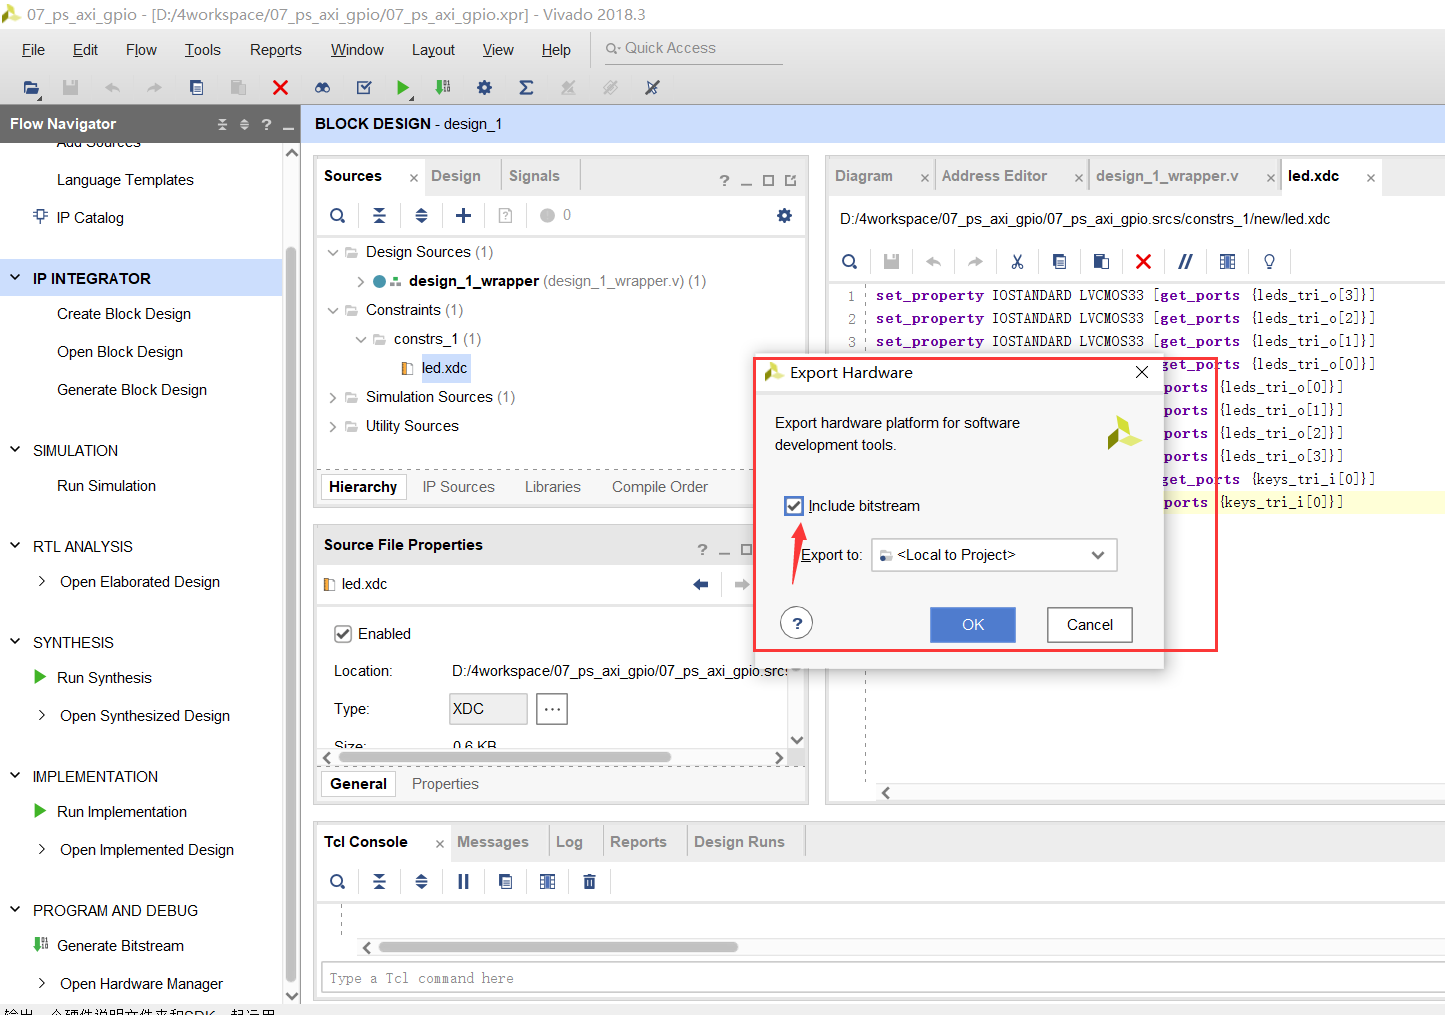Add sources with plus icon
1445x1015 pixels.
tap(463, 215)
